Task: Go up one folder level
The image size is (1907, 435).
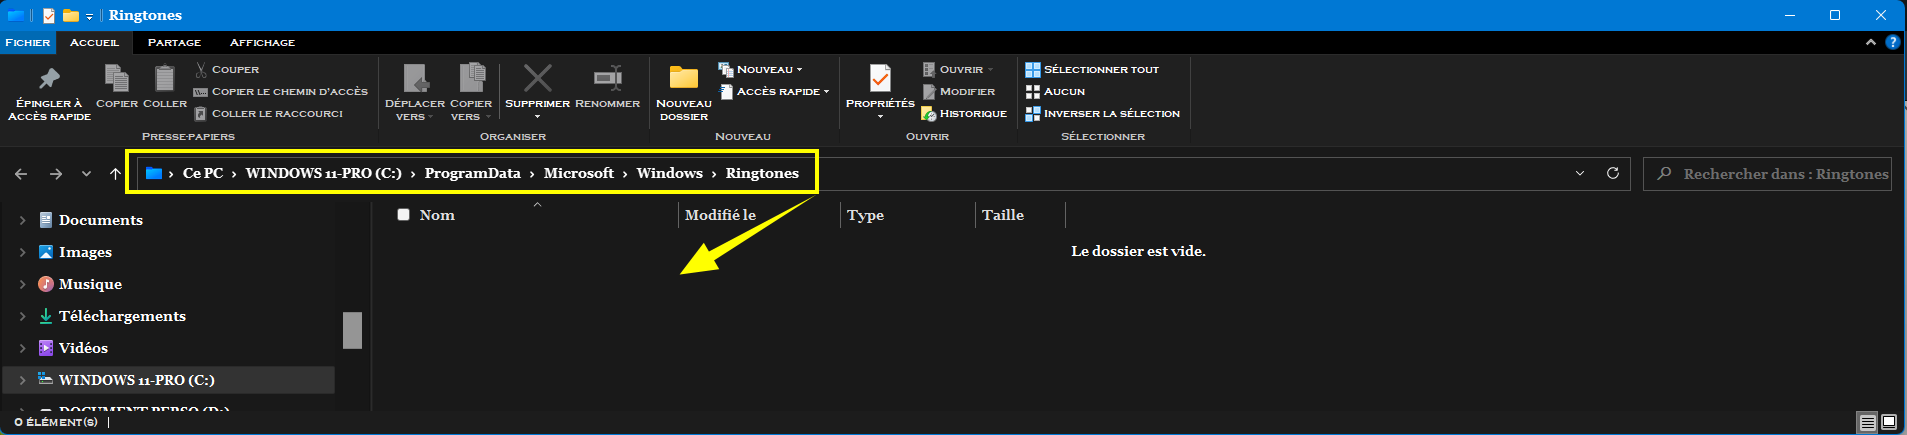Action: pyautogui.click(x=115, y=174)
